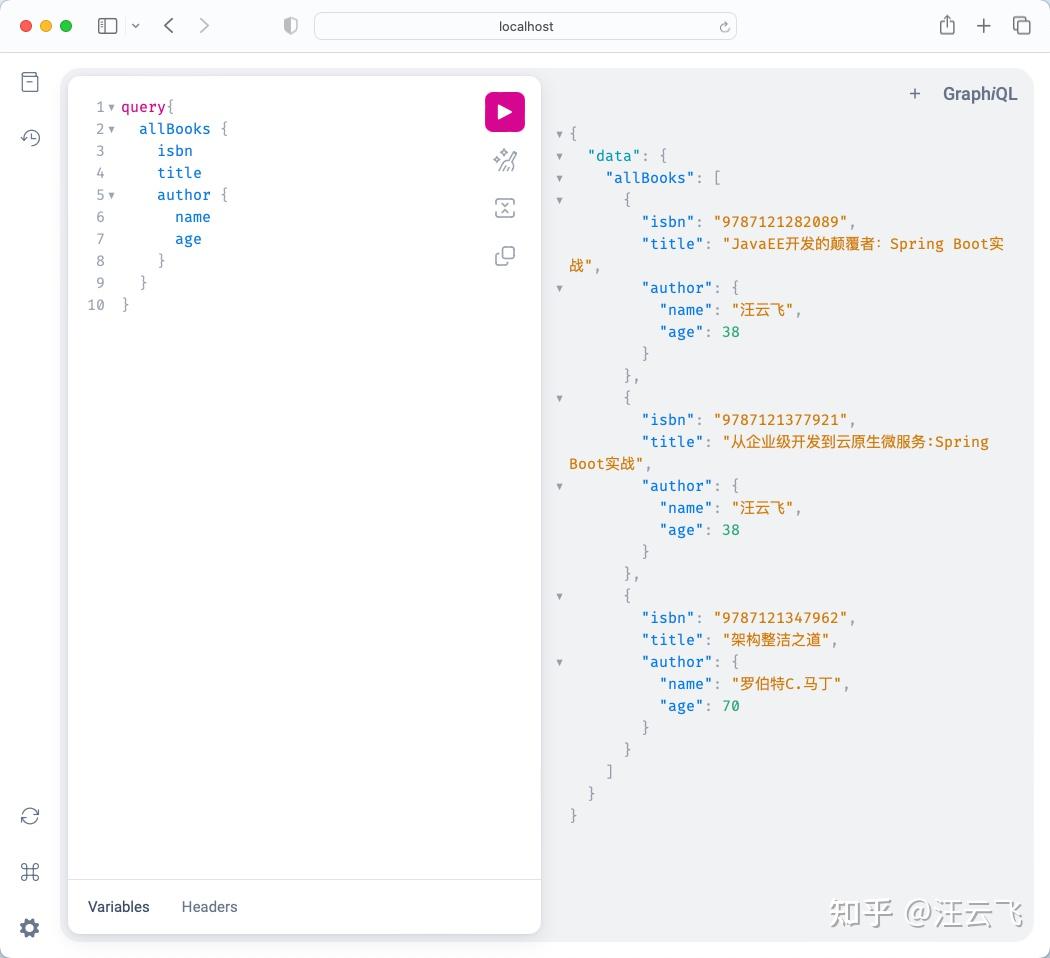Screen dimensions: 1050x958
Task: Open the Short Keys keyboard shortcuts dialog
Action: tap(29, 872)
